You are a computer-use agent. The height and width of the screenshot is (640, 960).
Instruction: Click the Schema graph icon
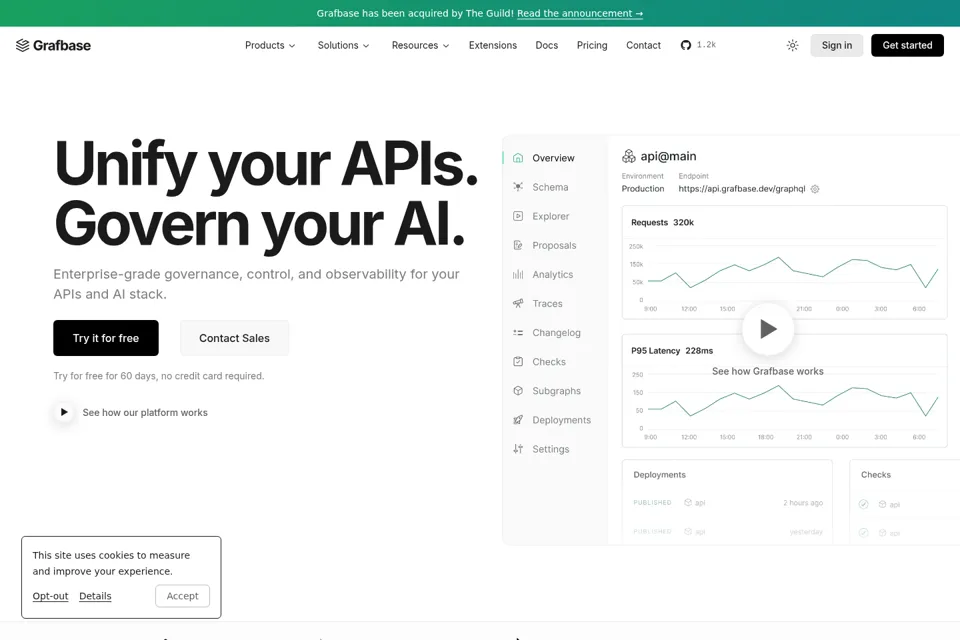(518, 187)
